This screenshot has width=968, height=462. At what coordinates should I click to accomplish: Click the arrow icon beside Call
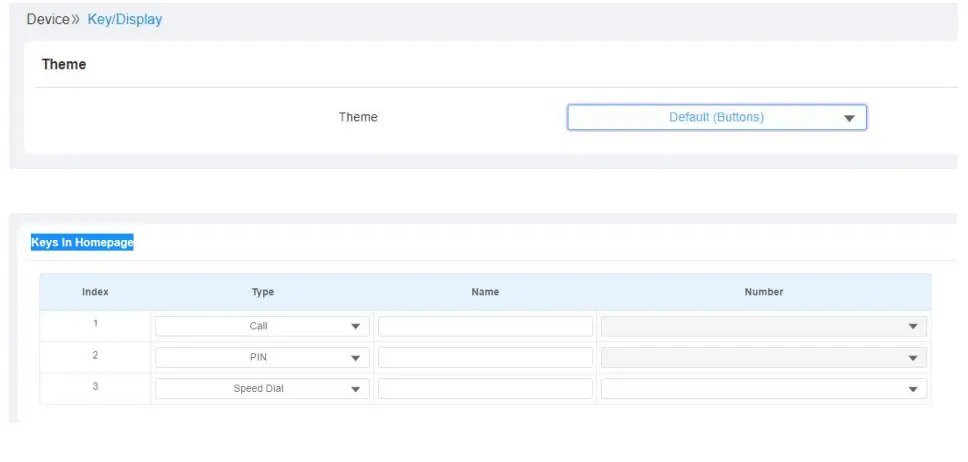[x=355, y=327]
